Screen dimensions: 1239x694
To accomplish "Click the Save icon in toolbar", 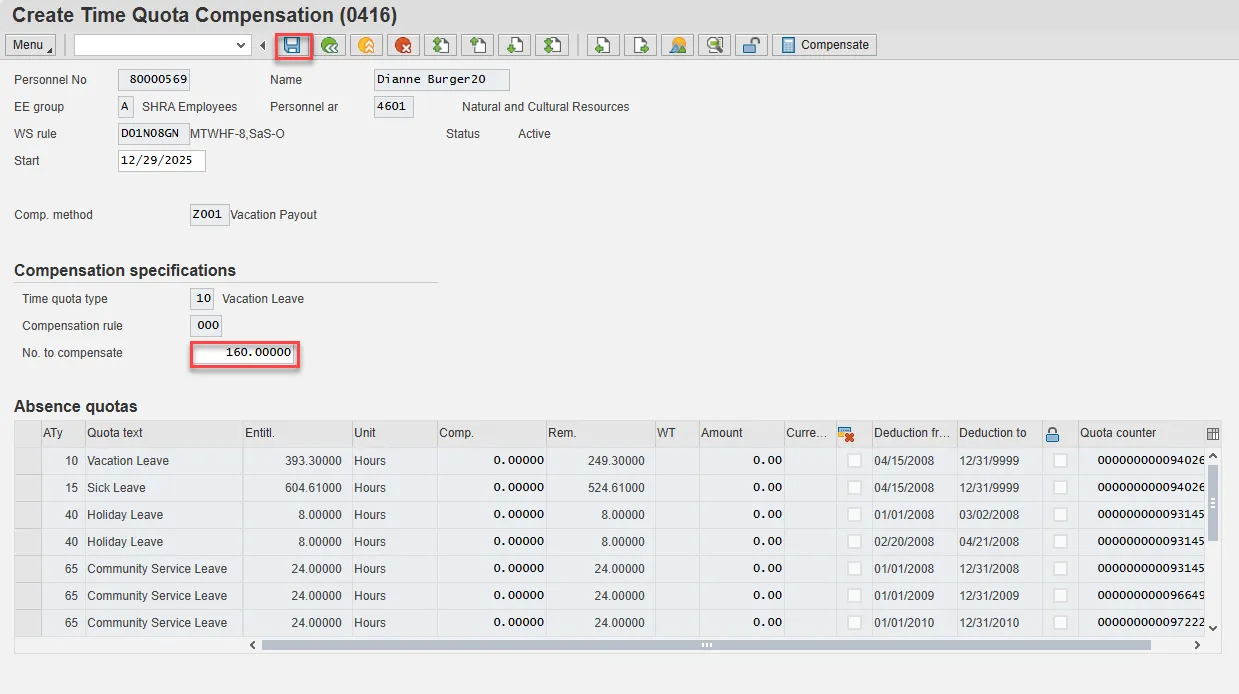I will (293, 45).
